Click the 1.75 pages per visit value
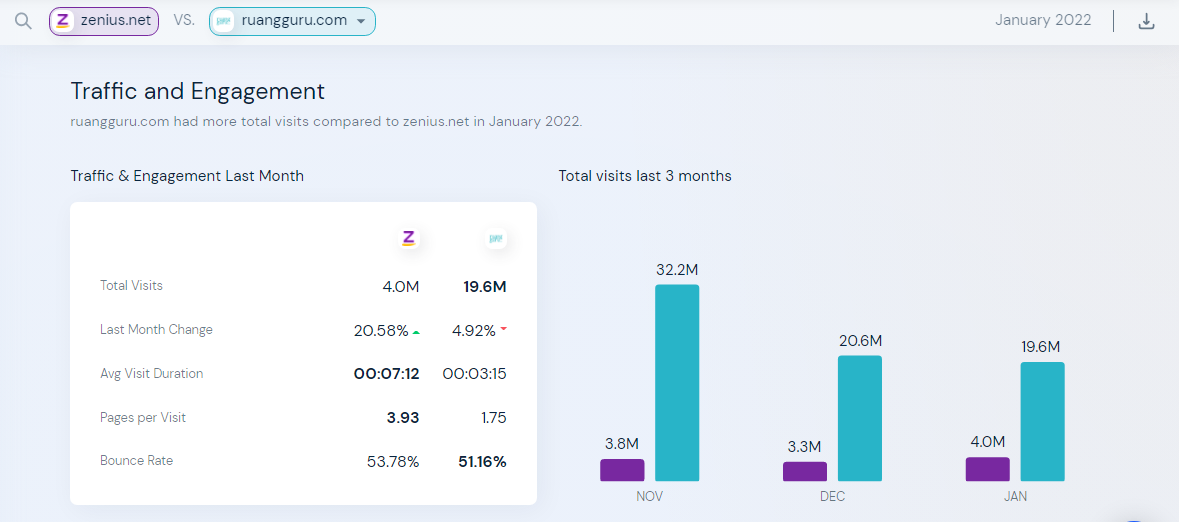Viewport: 1179px width, 522px height. click(x=493, y=417)
